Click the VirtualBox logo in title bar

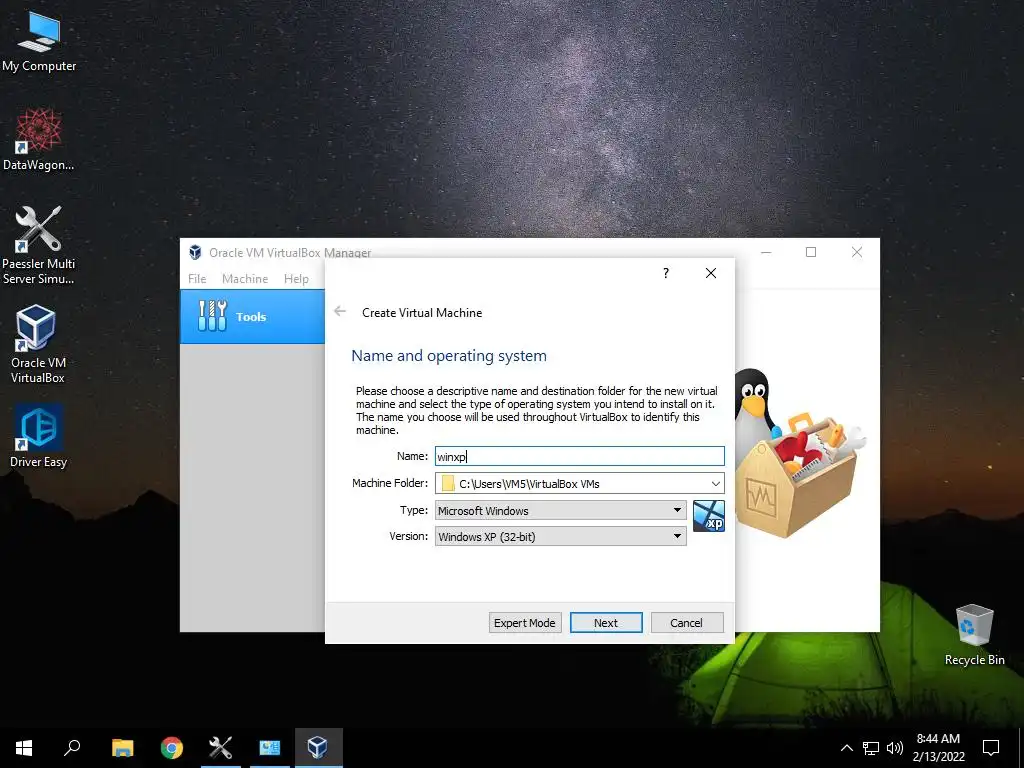[x=195, y=252]
